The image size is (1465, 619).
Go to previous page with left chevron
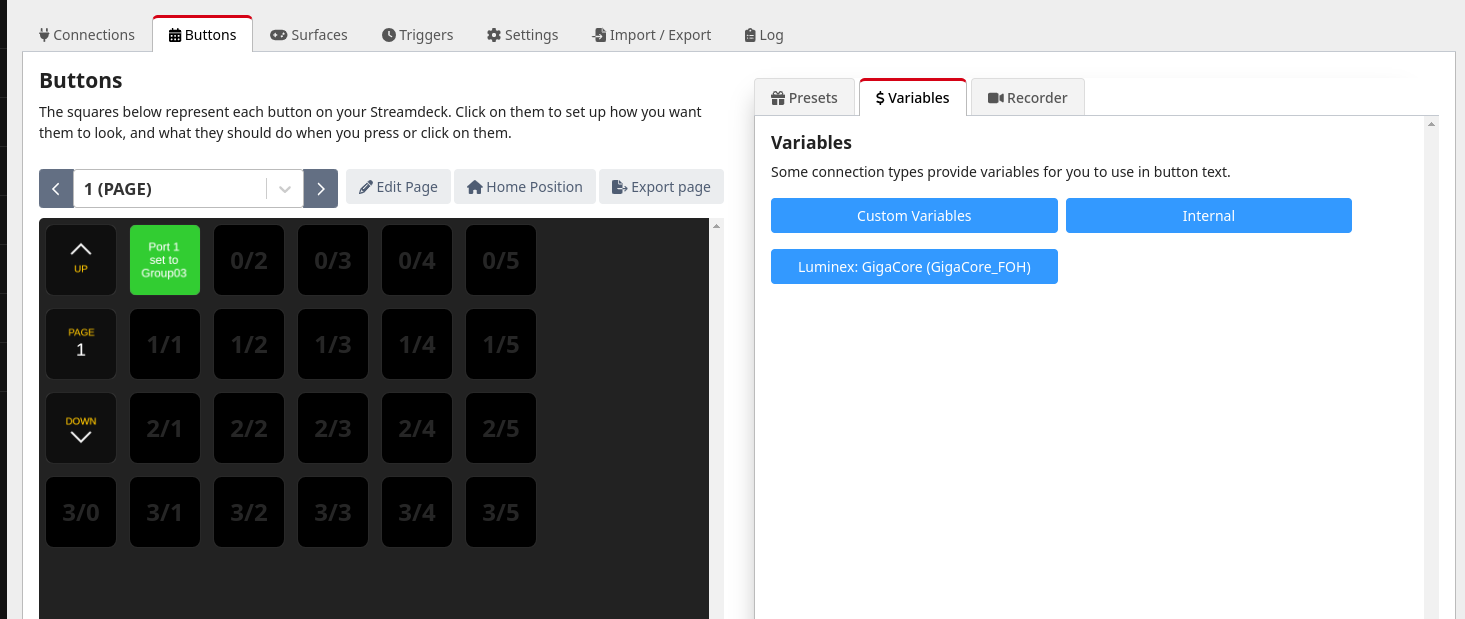[x=56, y=188]
